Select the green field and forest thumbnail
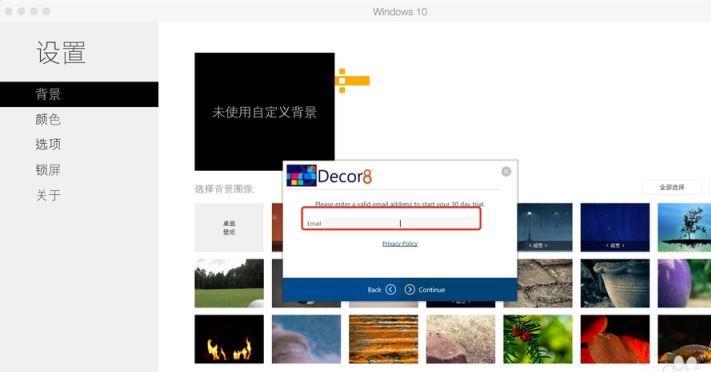 click(229, 283)
